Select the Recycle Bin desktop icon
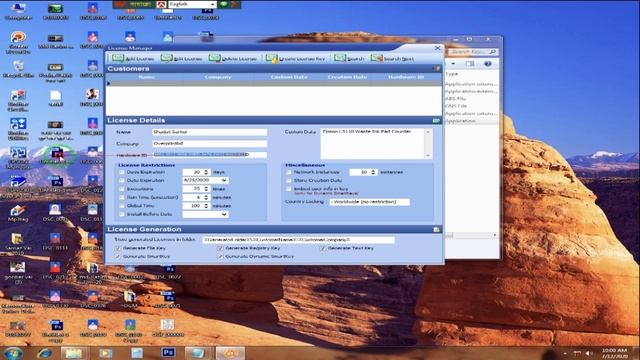 point(18,69)
